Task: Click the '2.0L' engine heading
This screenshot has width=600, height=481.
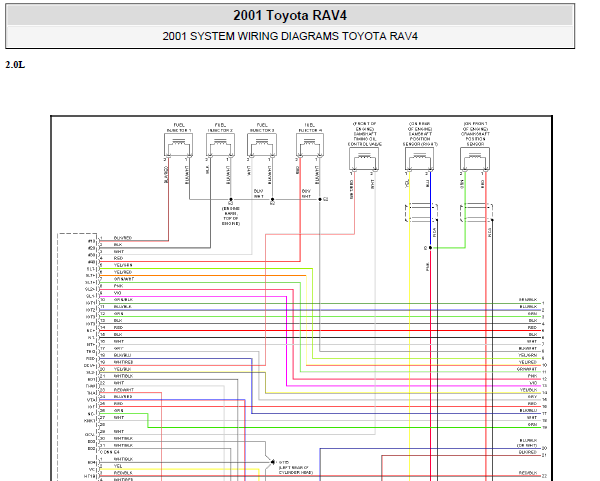Action: (x=15, y=65)
